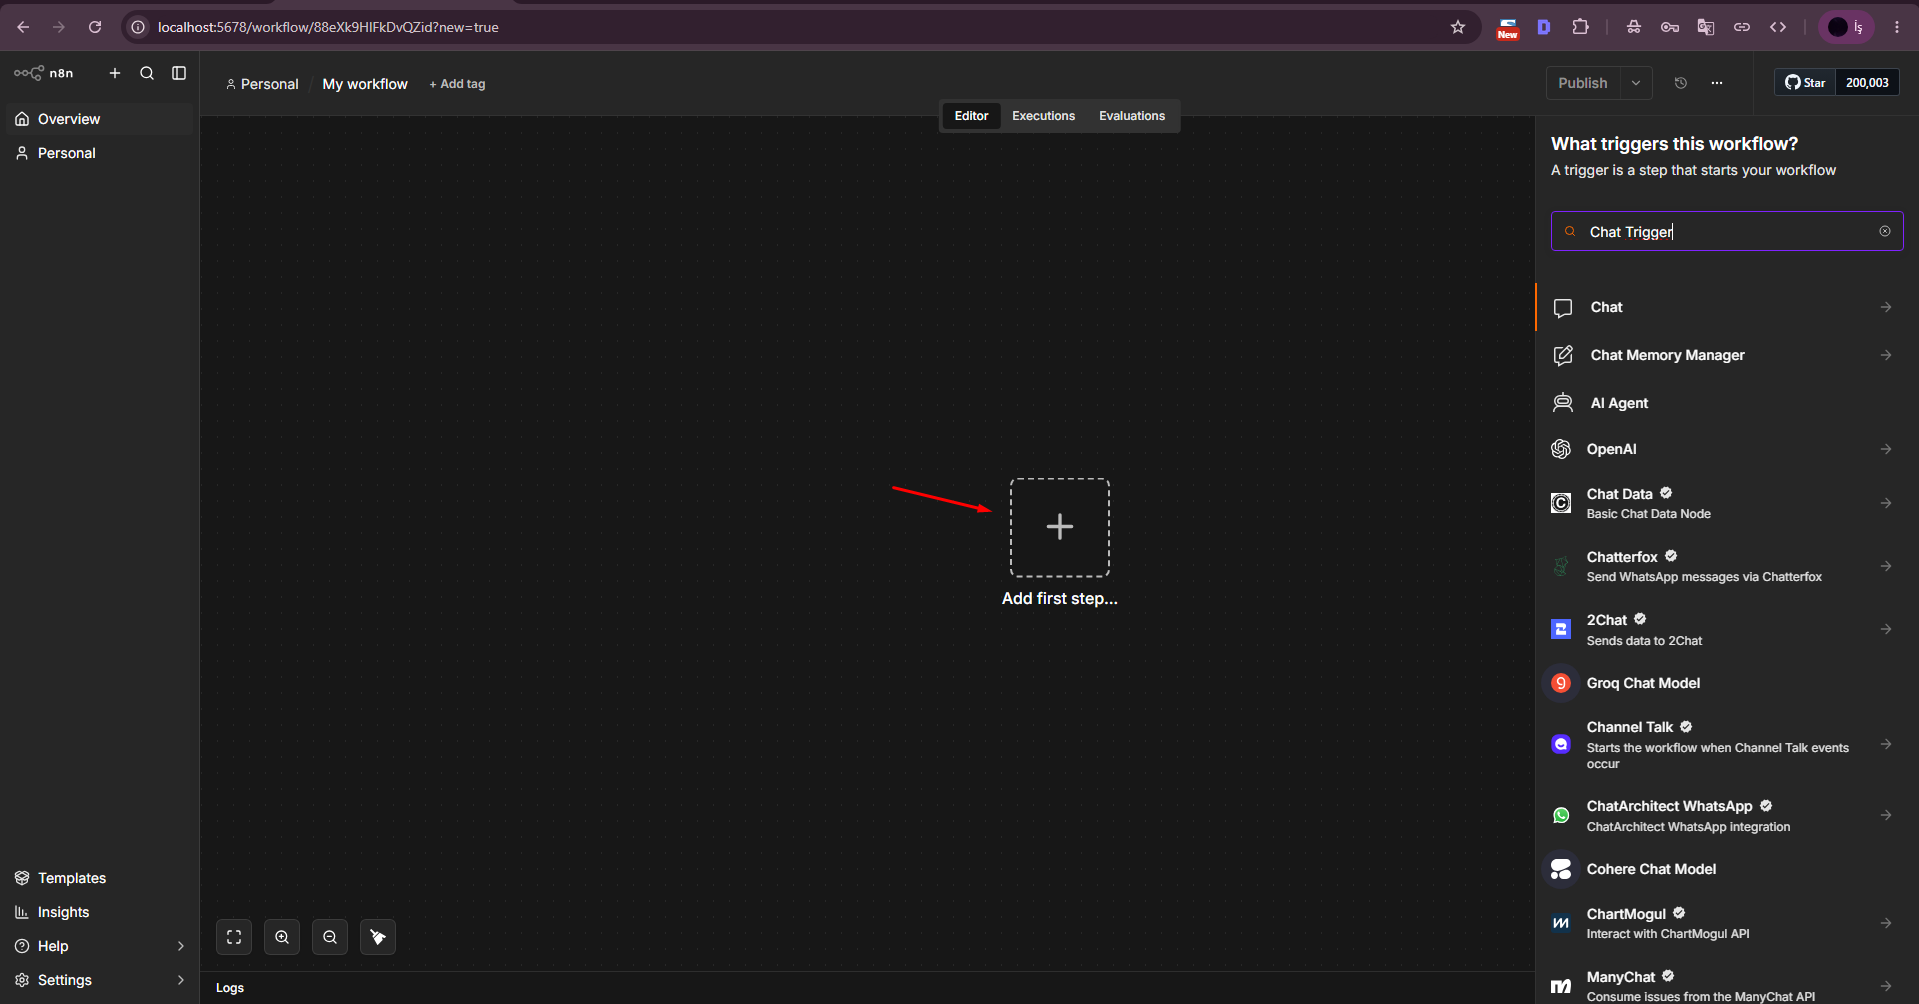Select the ChartMogul icon
The height and width of the screenshot is (1004, 1919).
[1561, 923]
